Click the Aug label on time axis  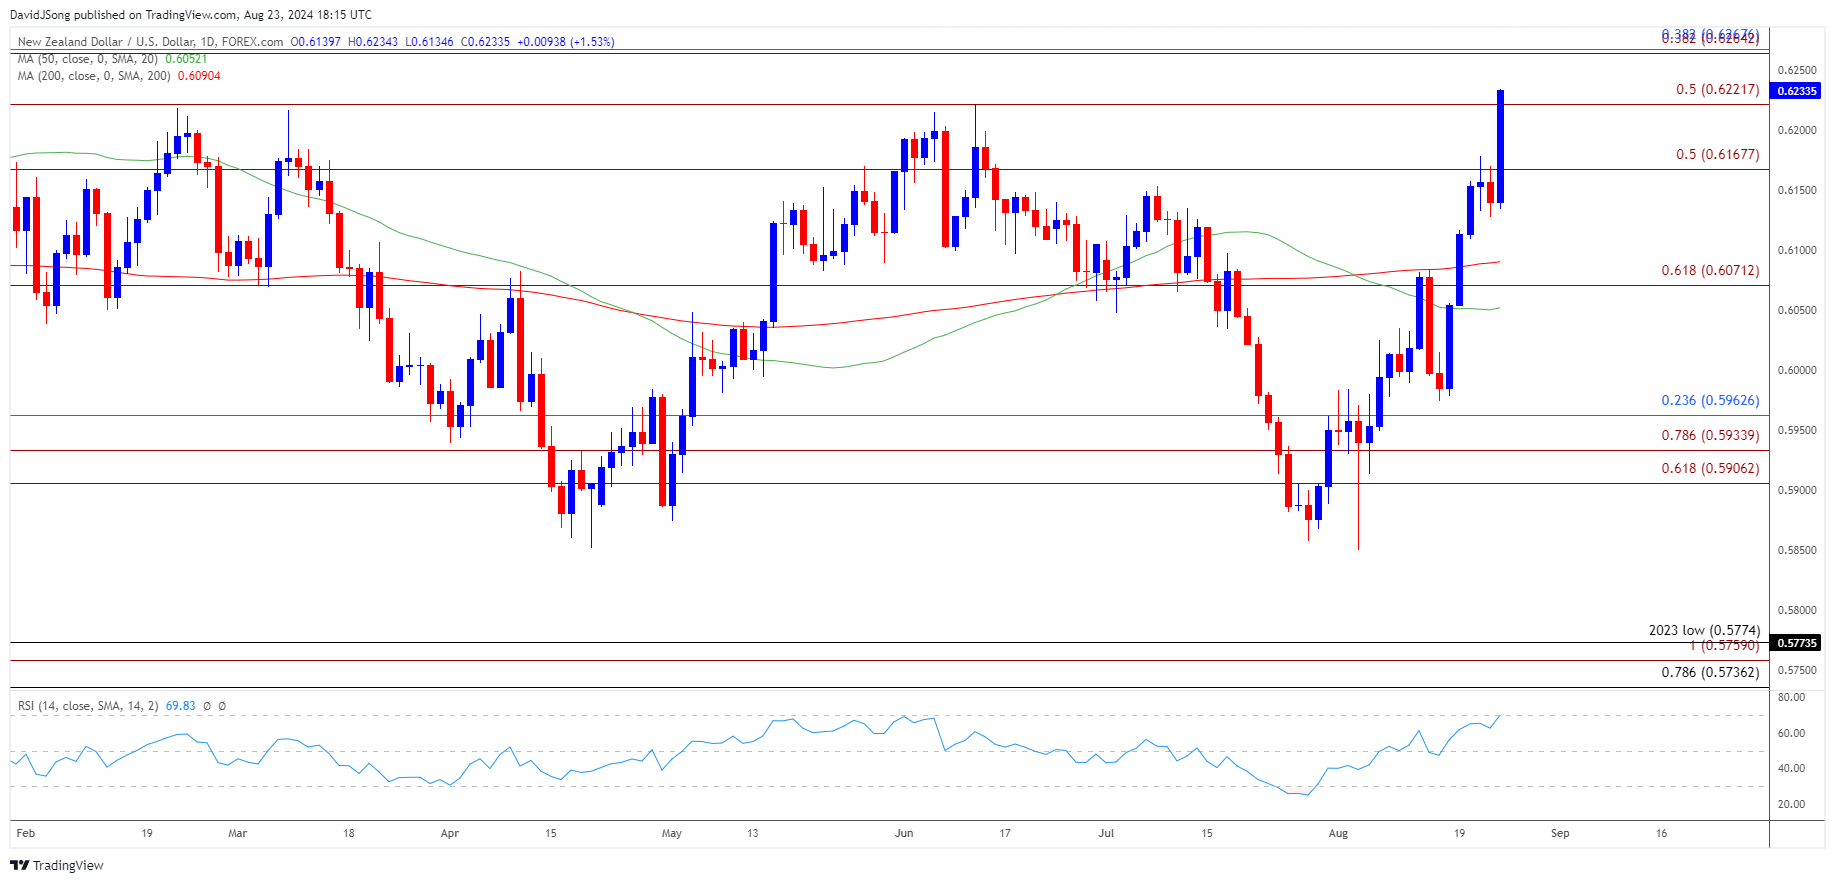click(1338, 834)
